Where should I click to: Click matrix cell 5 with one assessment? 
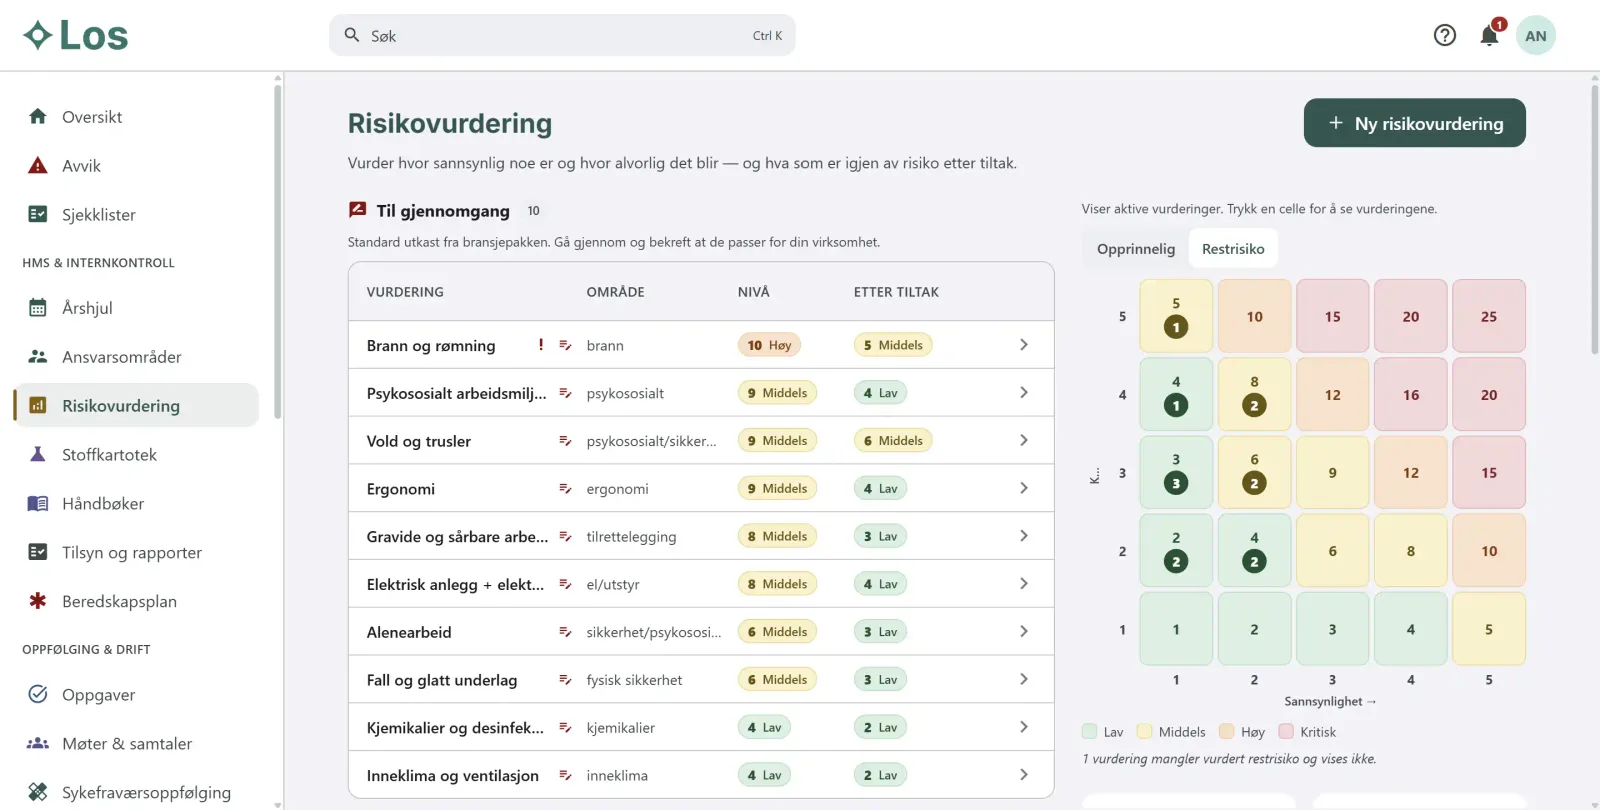pyautogui.click(x=1176, y=316)
